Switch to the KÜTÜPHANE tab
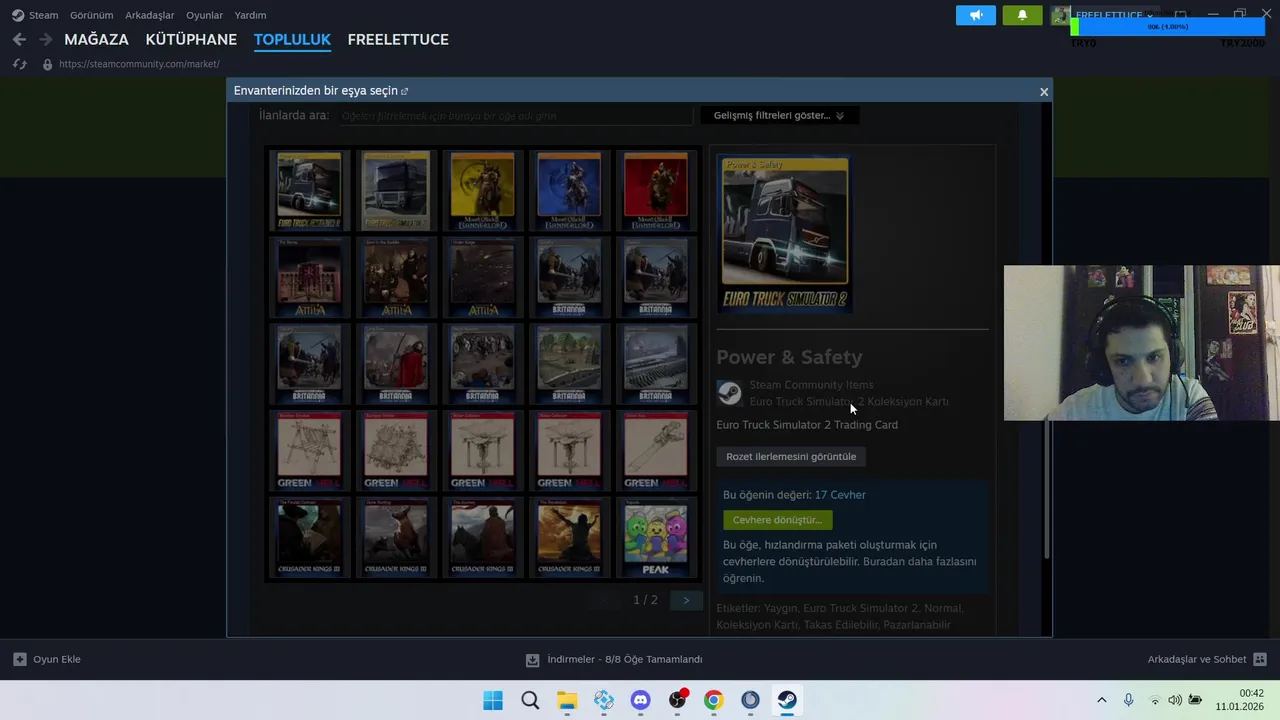This screenshot has width=1280, height=720. click(191, 39)
